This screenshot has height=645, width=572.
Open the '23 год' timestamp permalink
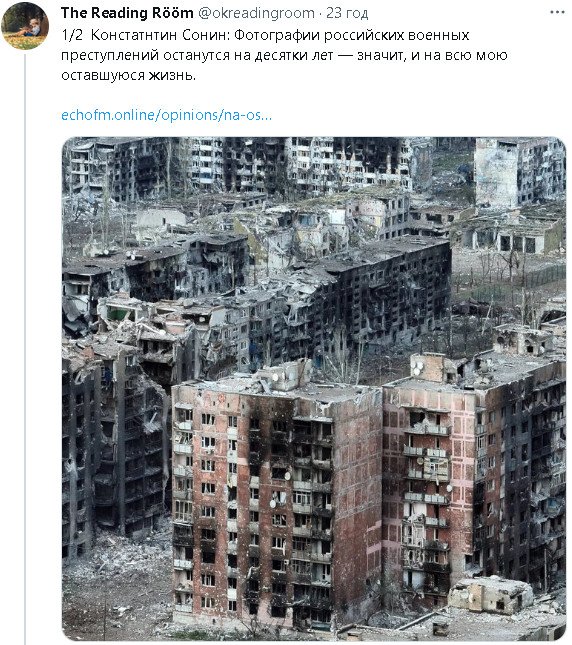[x=347, y=13]
